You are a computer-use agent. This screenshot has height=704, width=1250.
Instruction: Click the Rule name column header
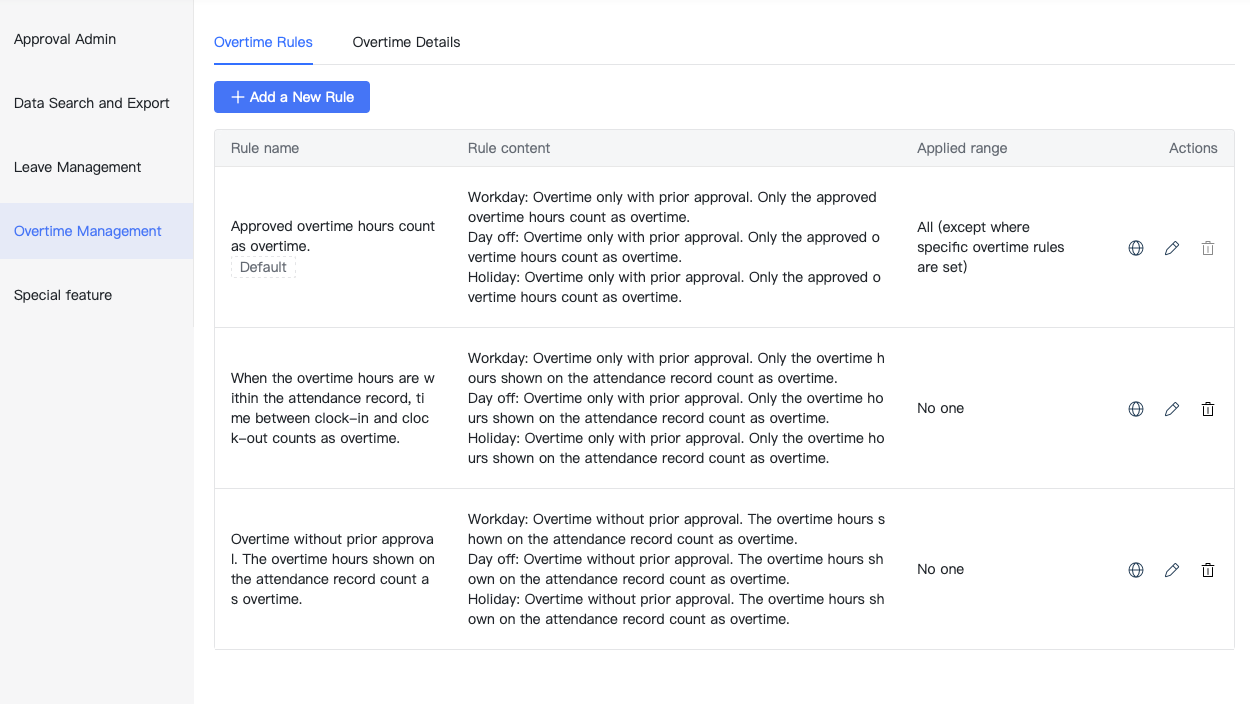(x=265, y=148)
